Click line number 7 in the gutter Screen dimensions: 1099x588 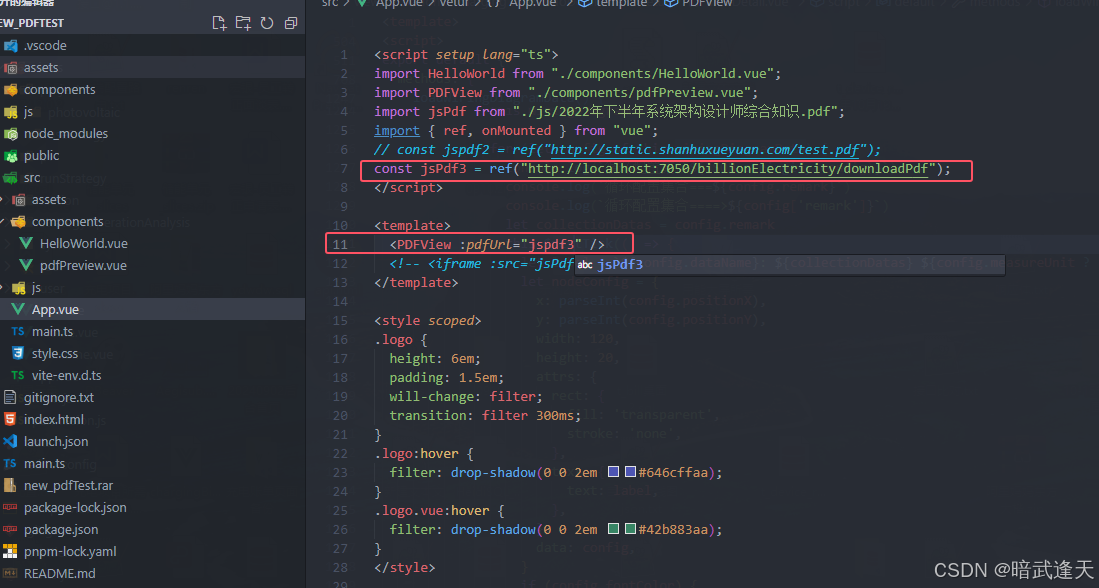point(344,168)
